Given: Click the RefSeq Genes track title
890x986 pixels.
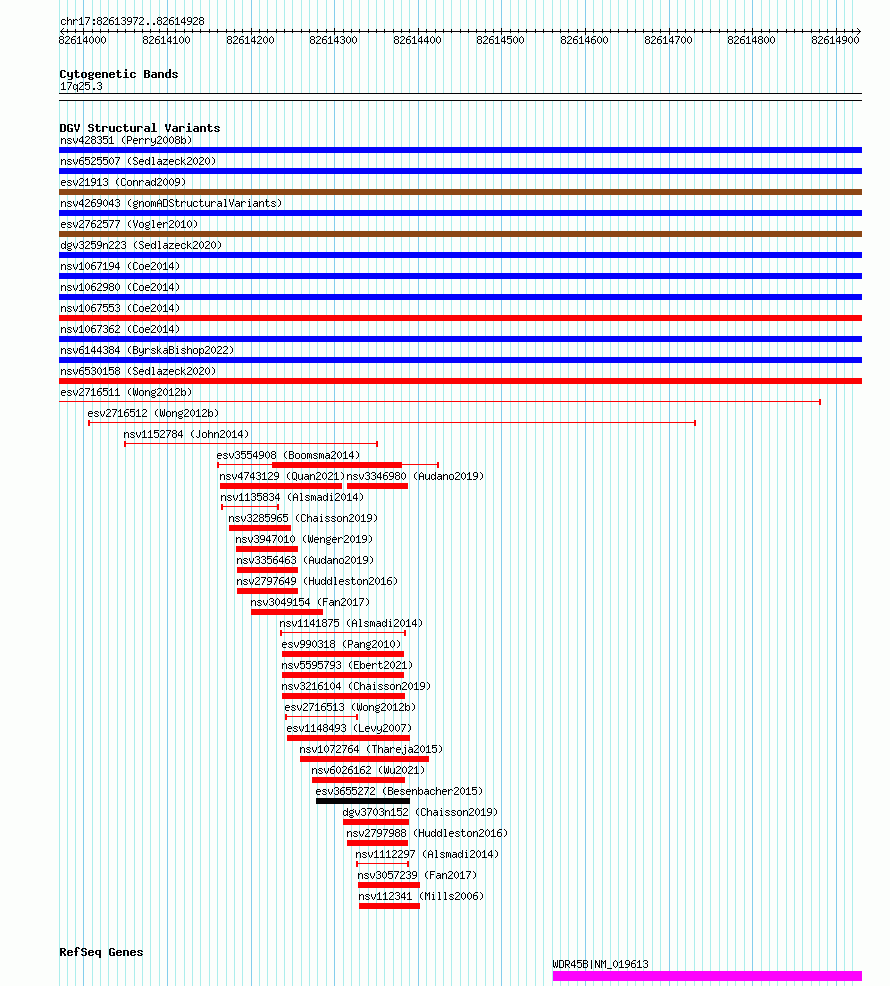Looking at the screenshot, I should [x=101, y=952].
